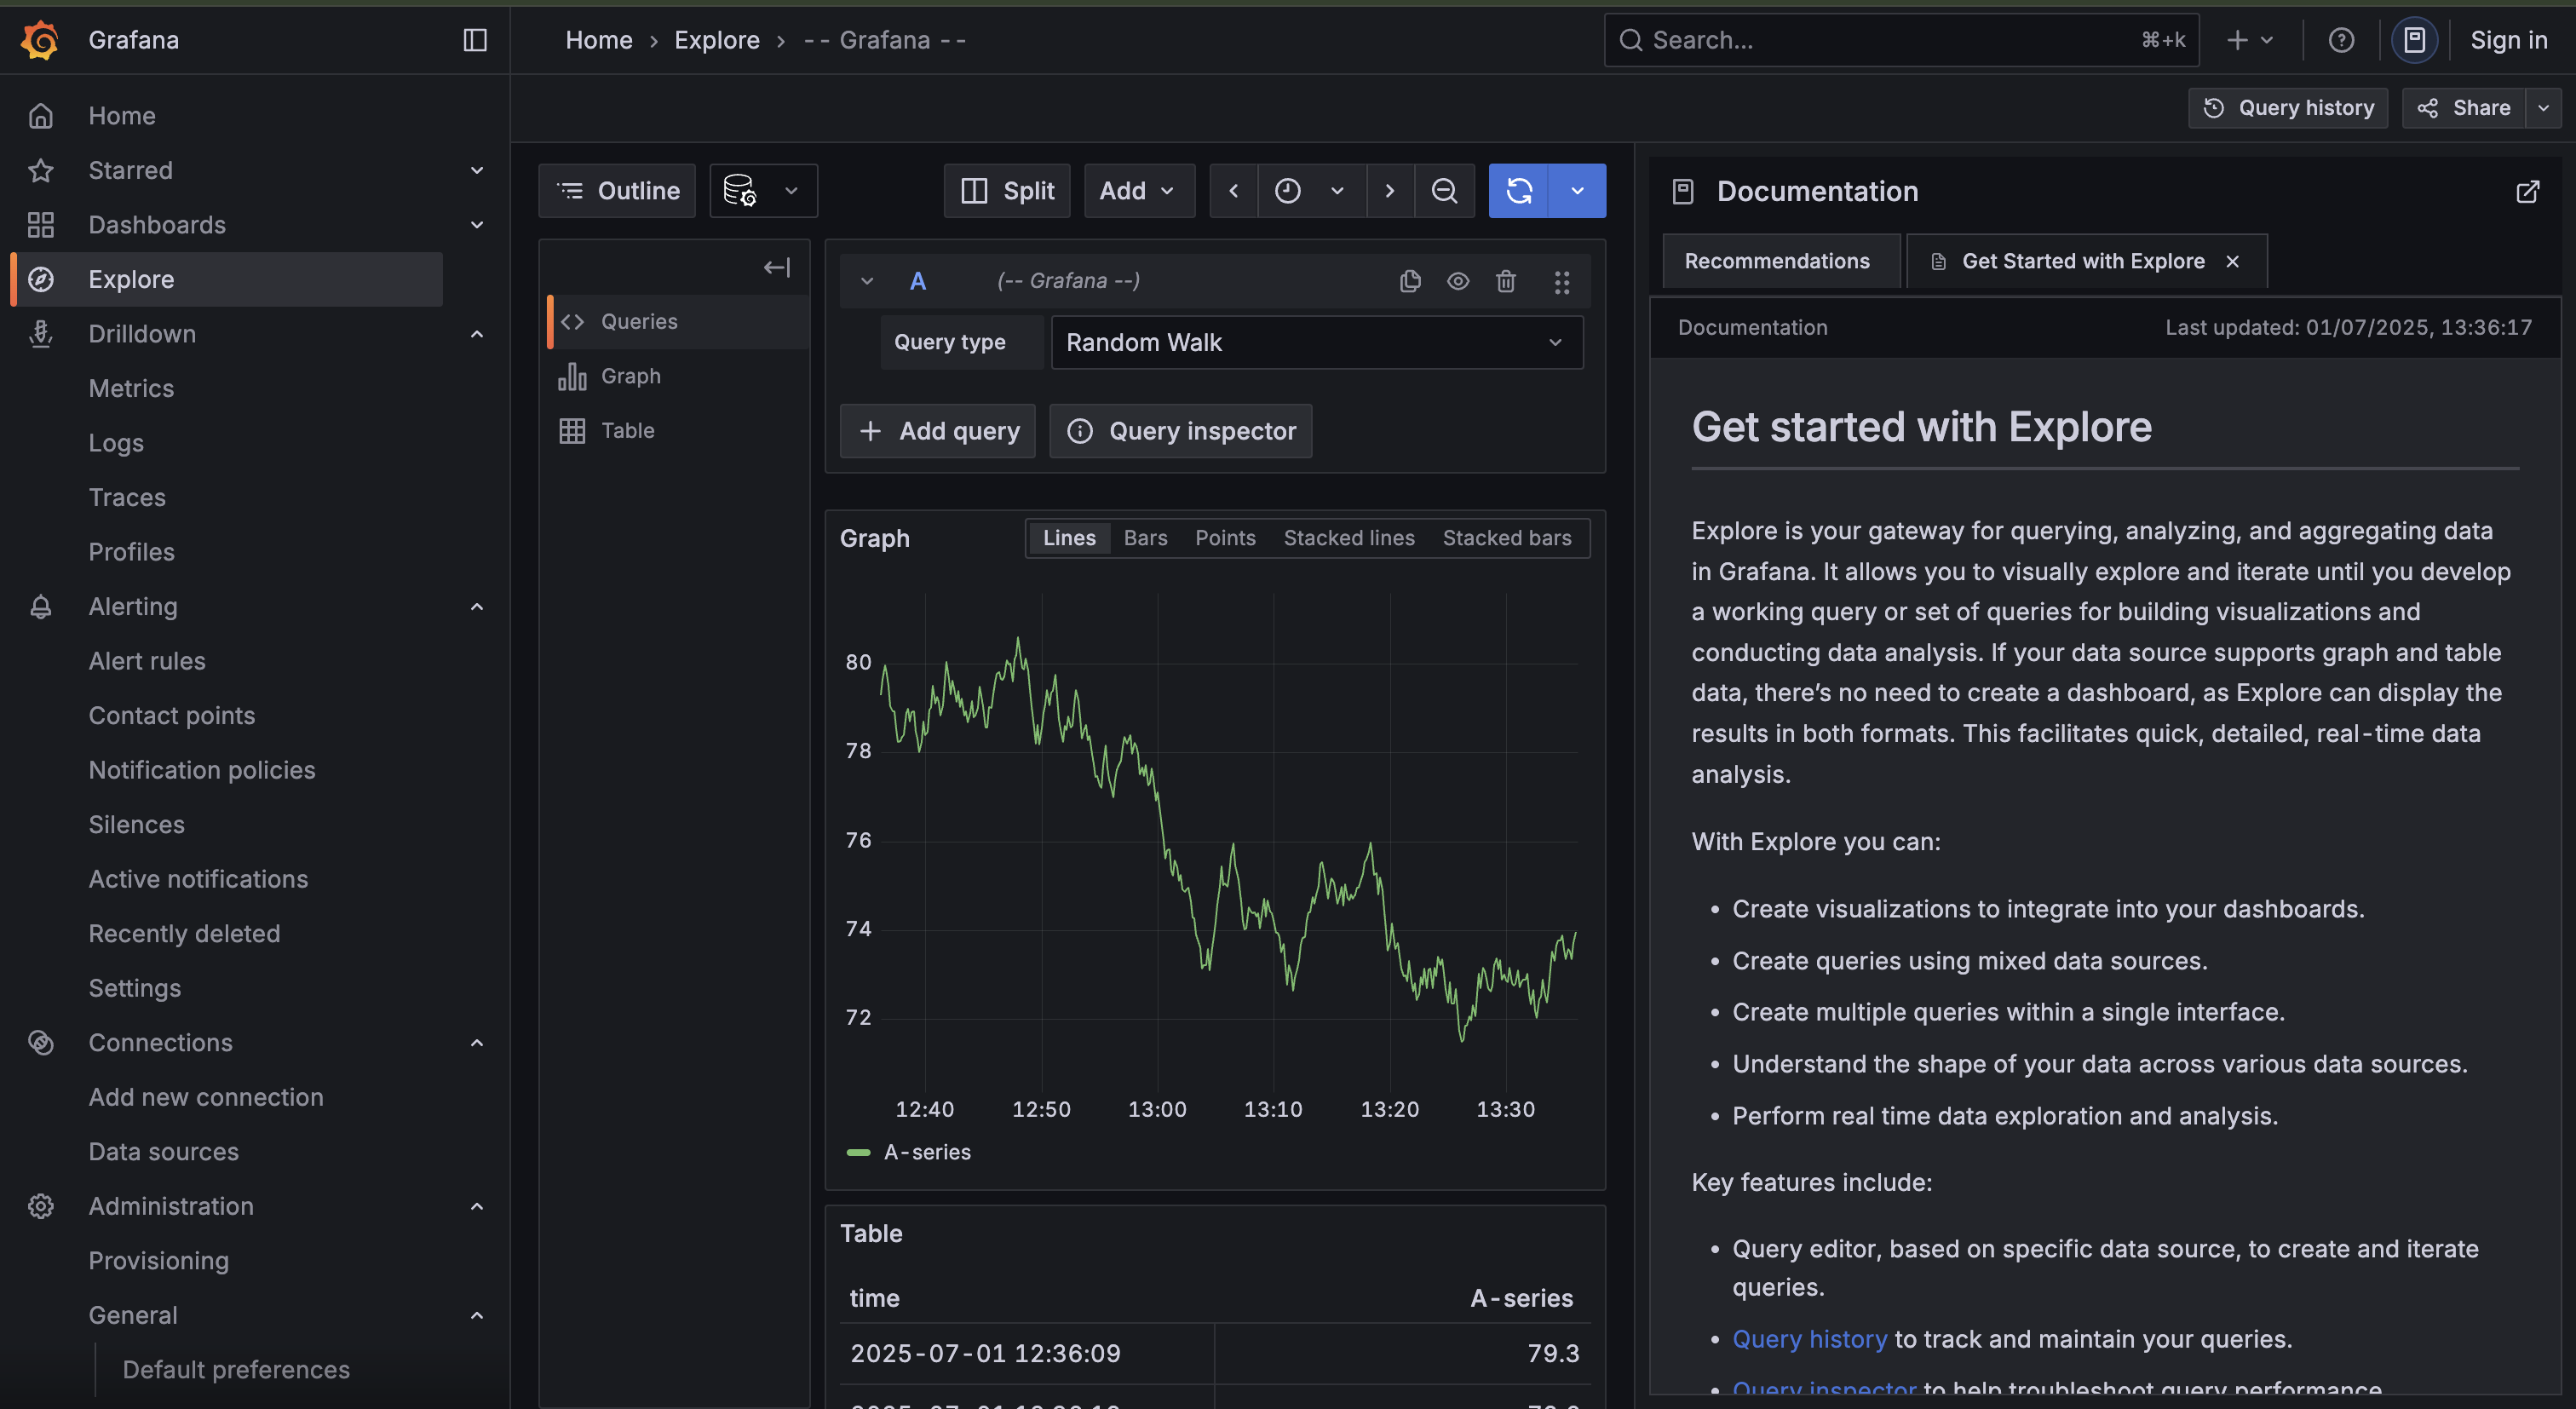
Task: Toggle Split view of Explore
Action: point(1007,190)
